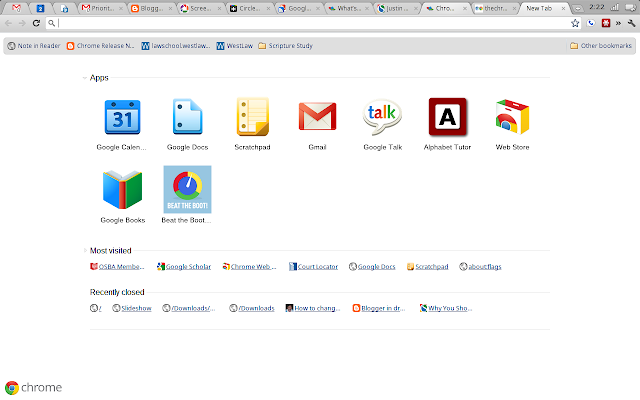Open Scratchpad most visited link
The height and width of the screenshot is (400, 640).
pos(427,267)
